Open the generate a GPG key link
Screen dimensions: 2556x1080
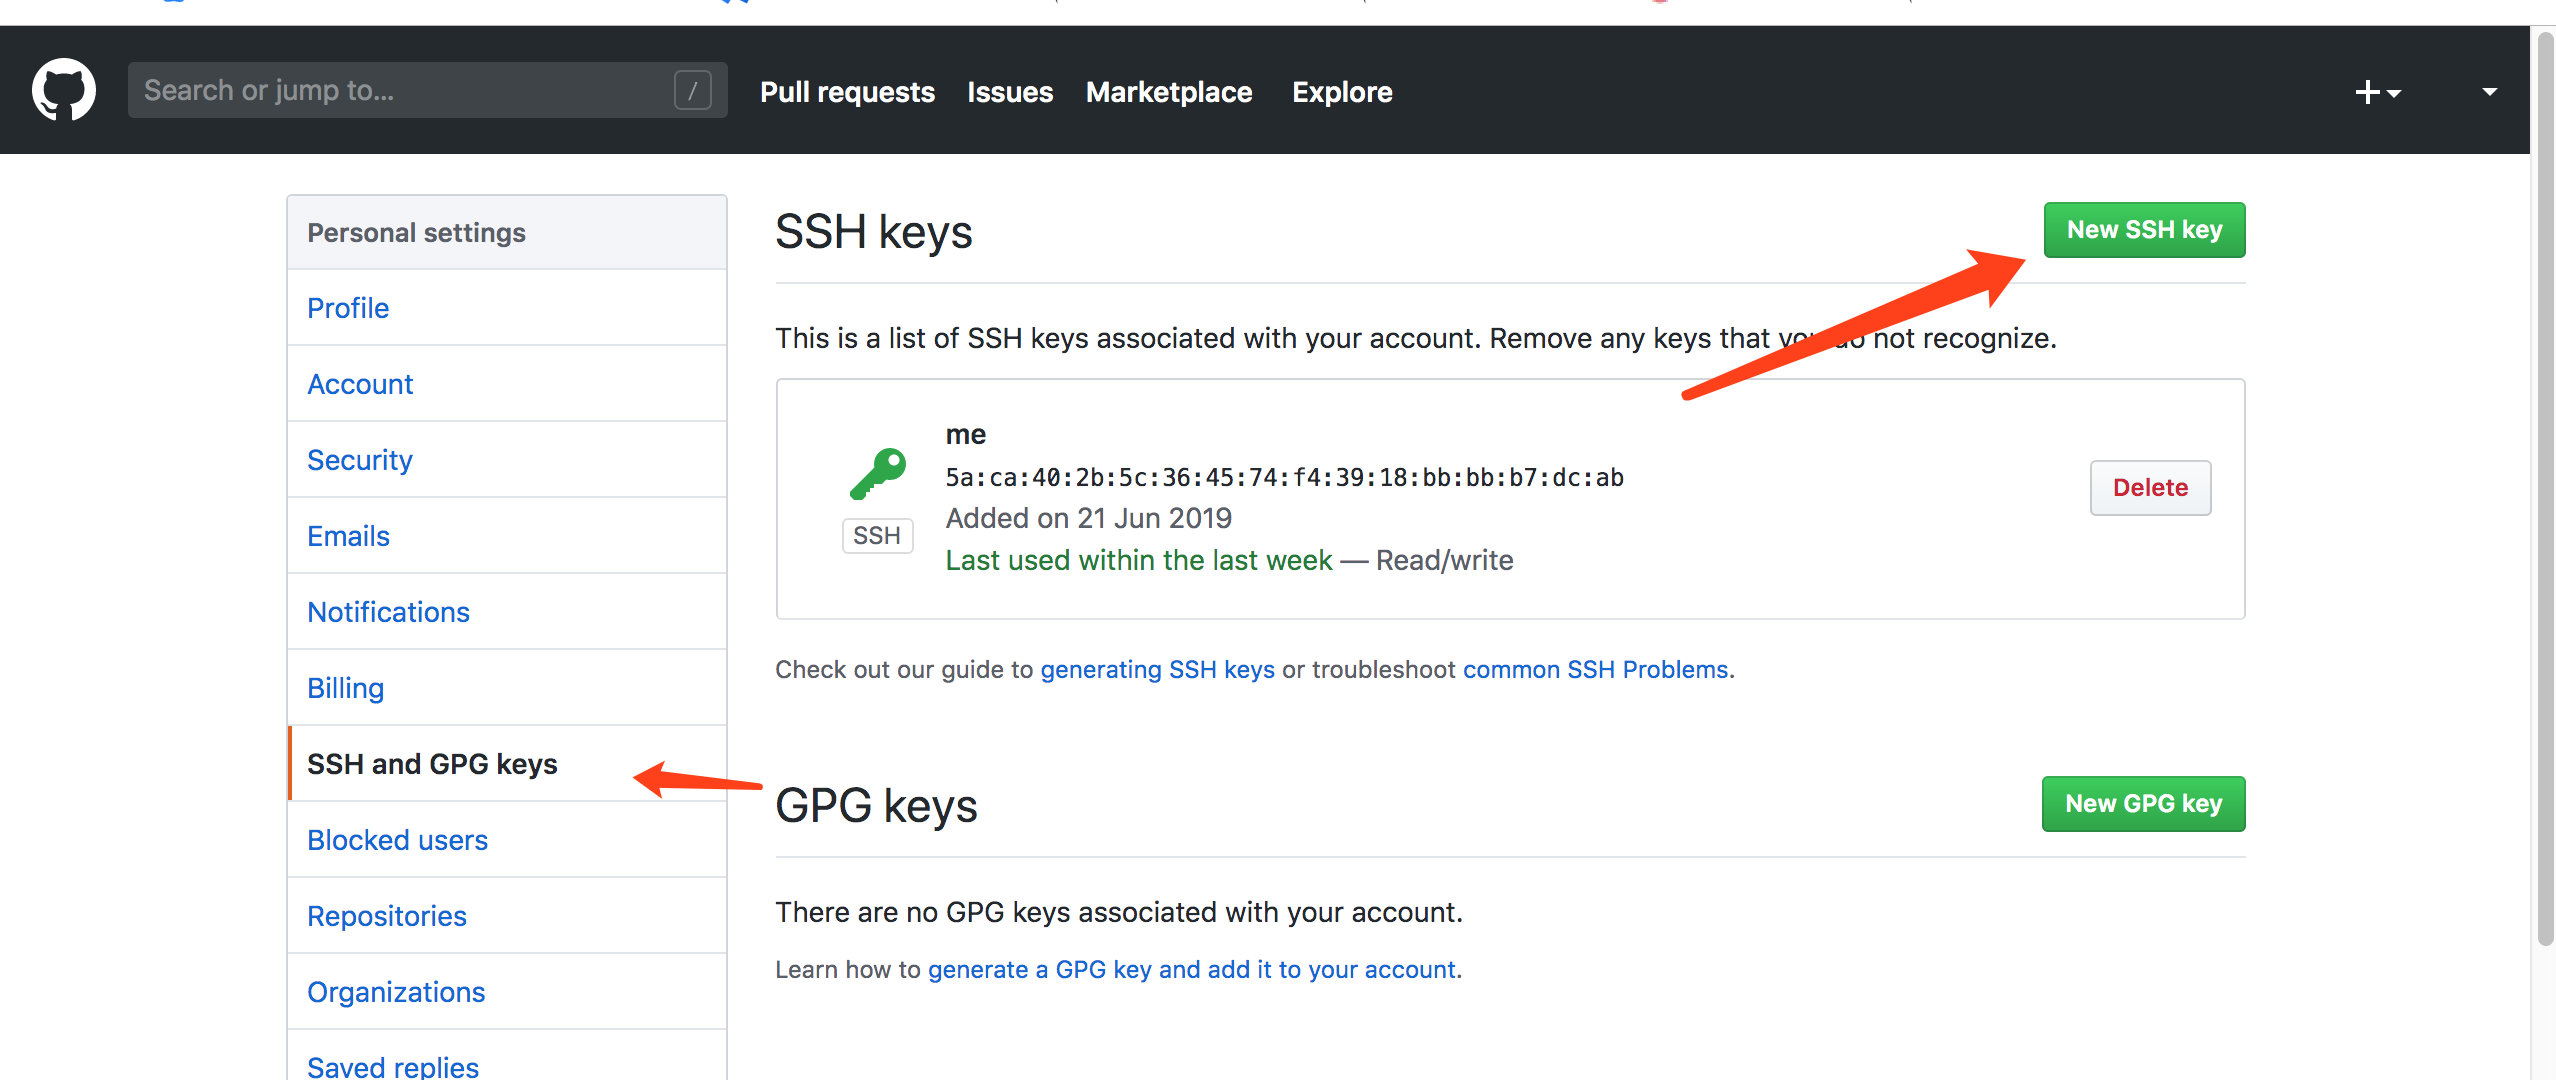[x=1191, y=970]
